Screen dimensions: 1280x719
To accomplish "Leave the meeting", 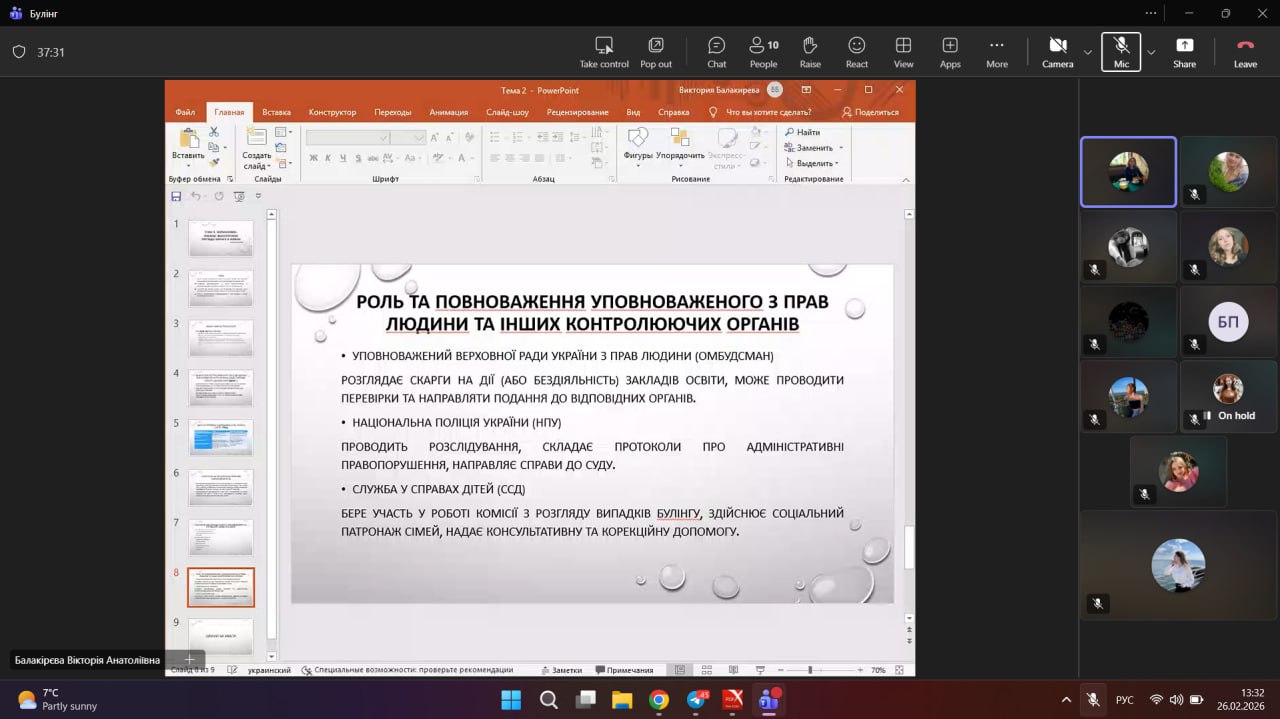I will click(1245, 52).
